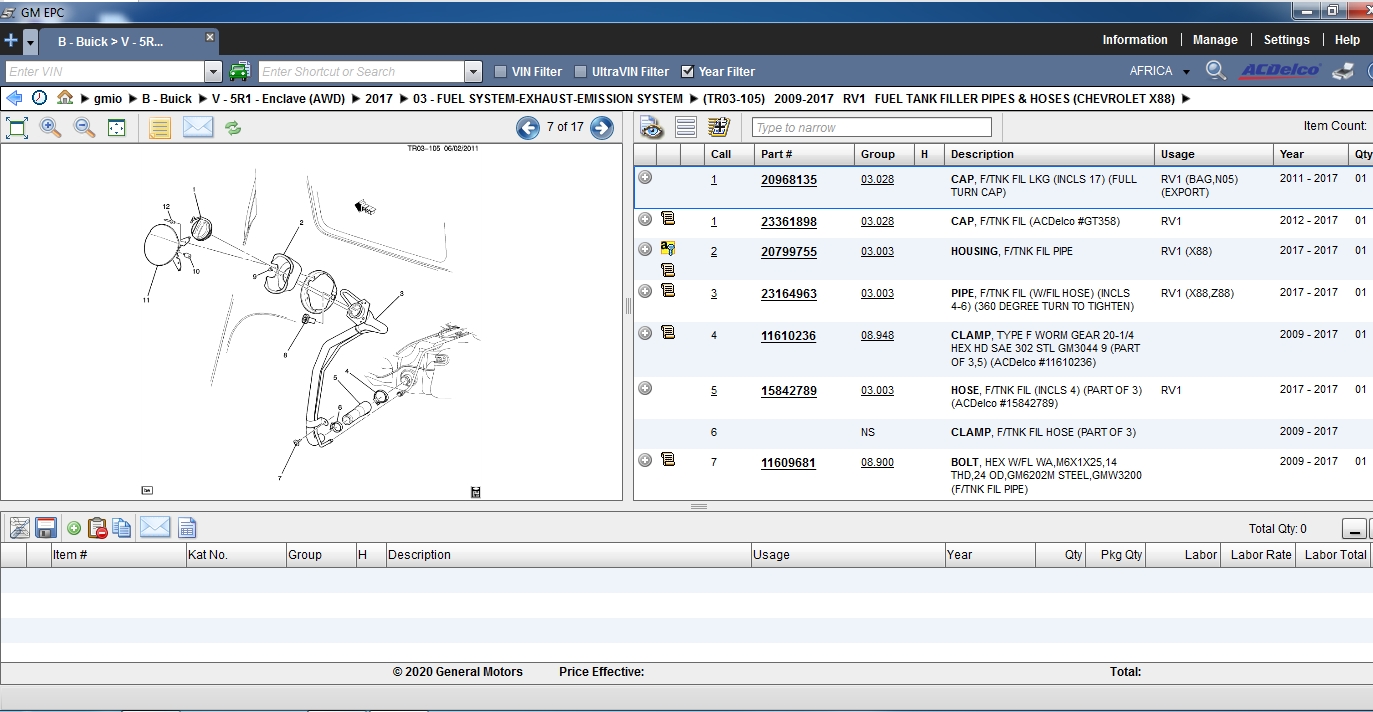This screenshot has width=1373, height=712.
Task: Click group link 08.948
Action: click(x=877, y=335)
